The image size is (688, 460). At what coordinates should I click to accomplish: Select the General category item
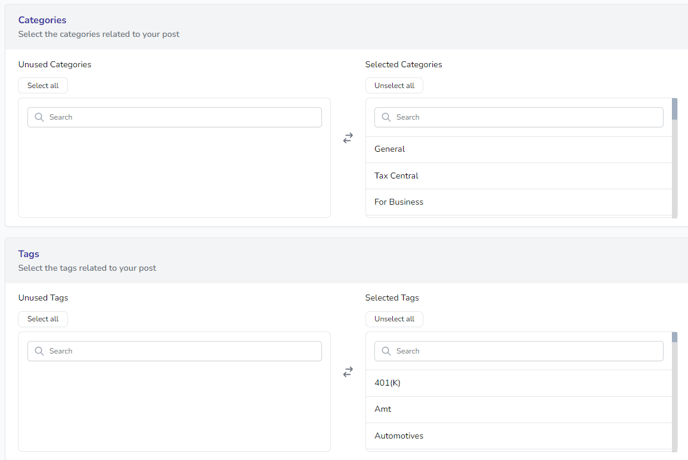pyautogui.click(x=390, y=149)
